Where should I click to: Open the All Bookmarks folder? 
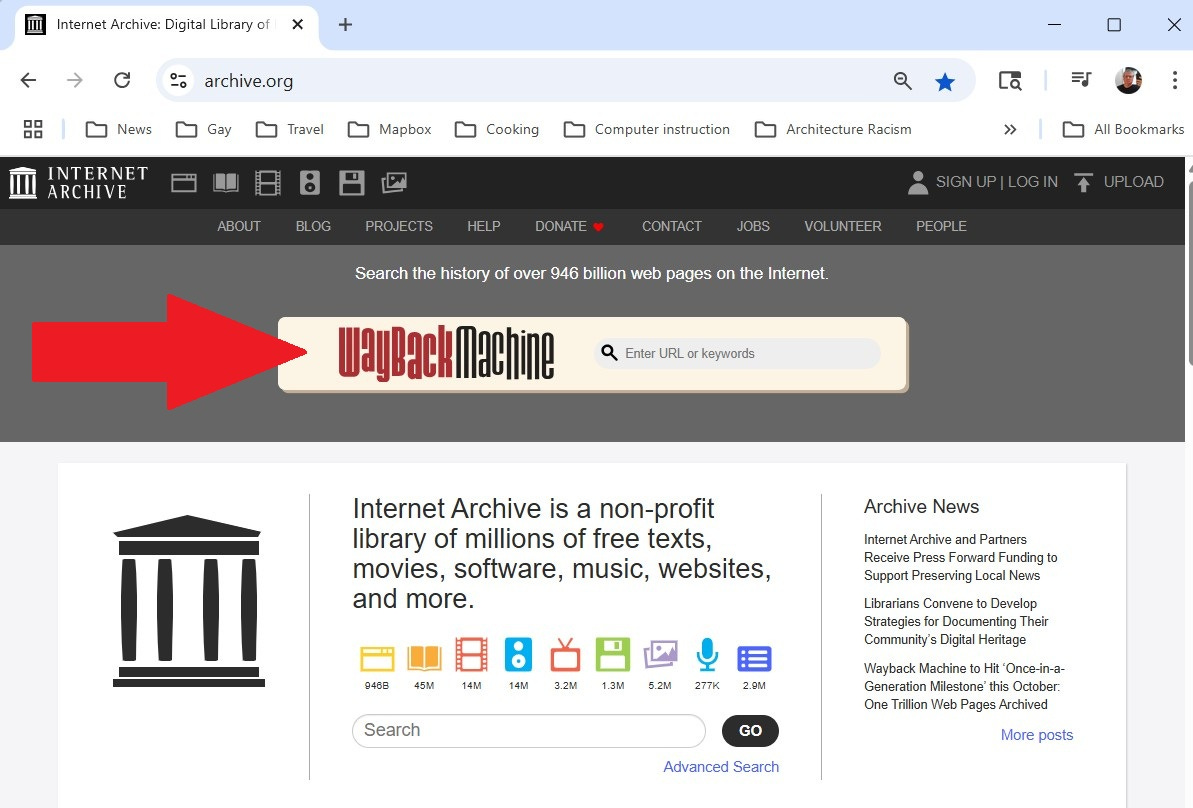pos(1123,129)
